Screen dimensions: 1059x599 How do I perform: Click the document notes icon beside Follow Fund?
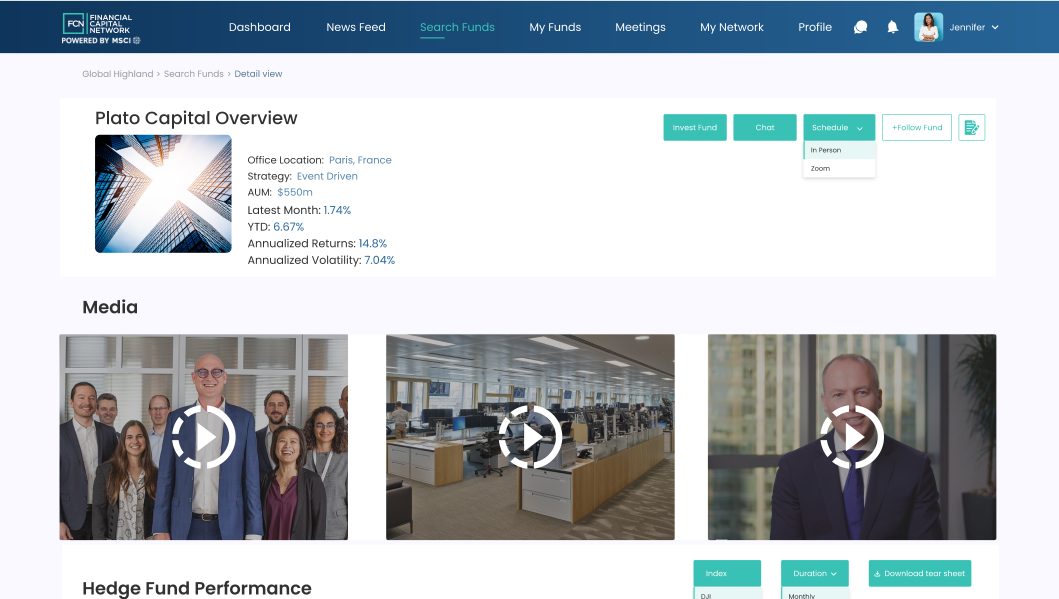(971, 128)
